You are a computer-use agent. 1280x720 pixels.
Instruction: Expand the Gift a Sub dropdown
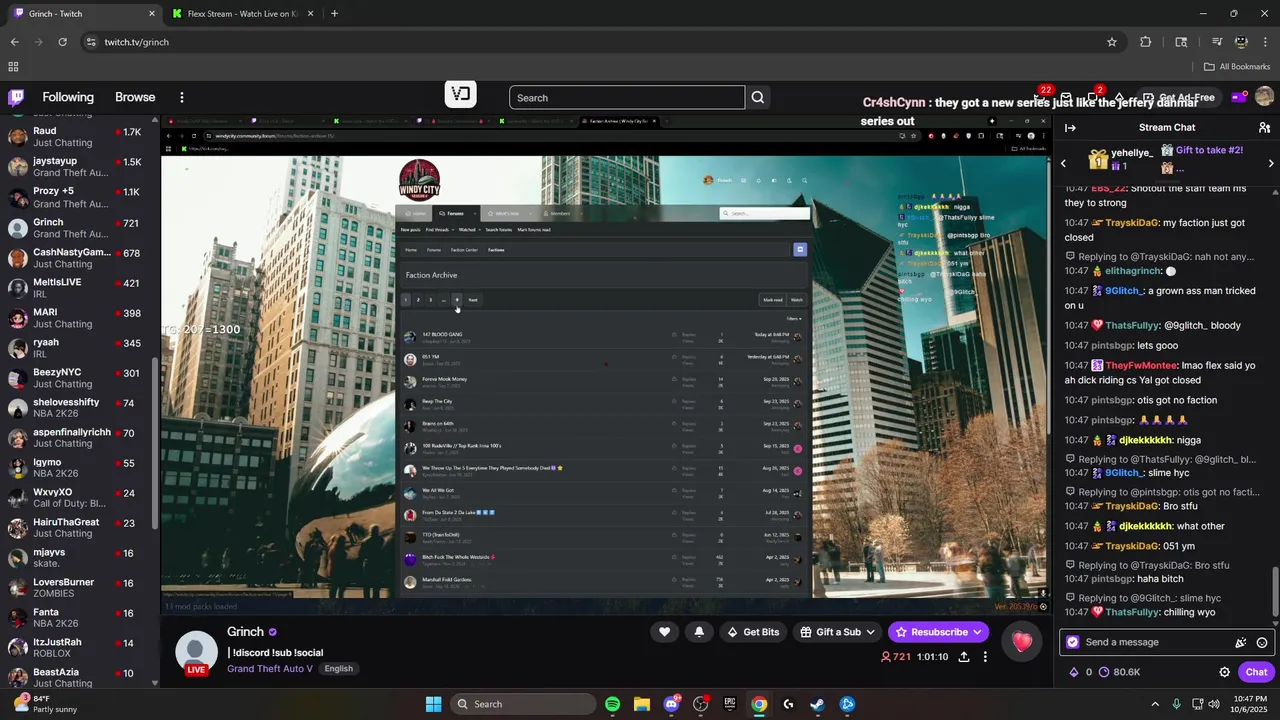[870, 632]
